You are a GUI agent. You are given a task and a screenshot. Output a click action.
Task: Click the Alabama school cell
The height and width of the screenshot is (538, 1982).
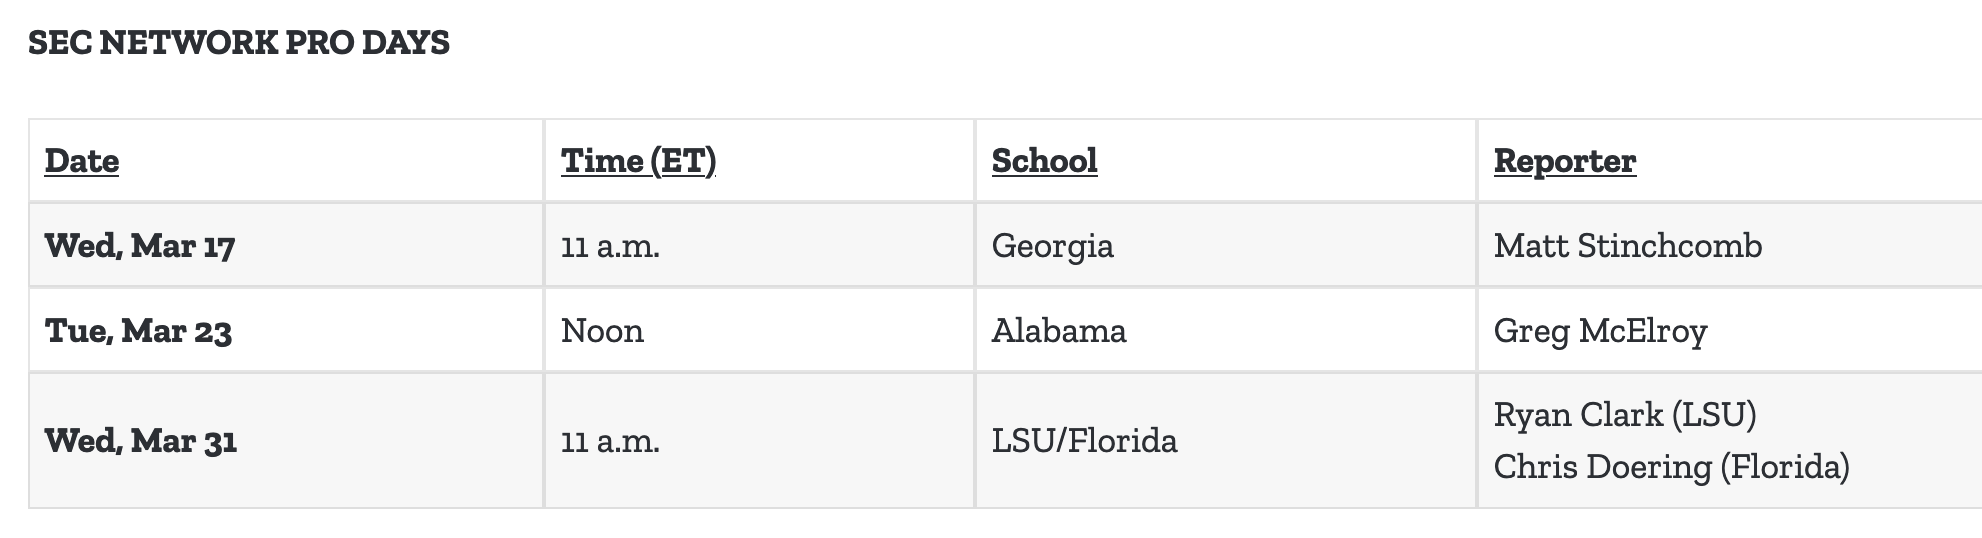(1058, 331)
